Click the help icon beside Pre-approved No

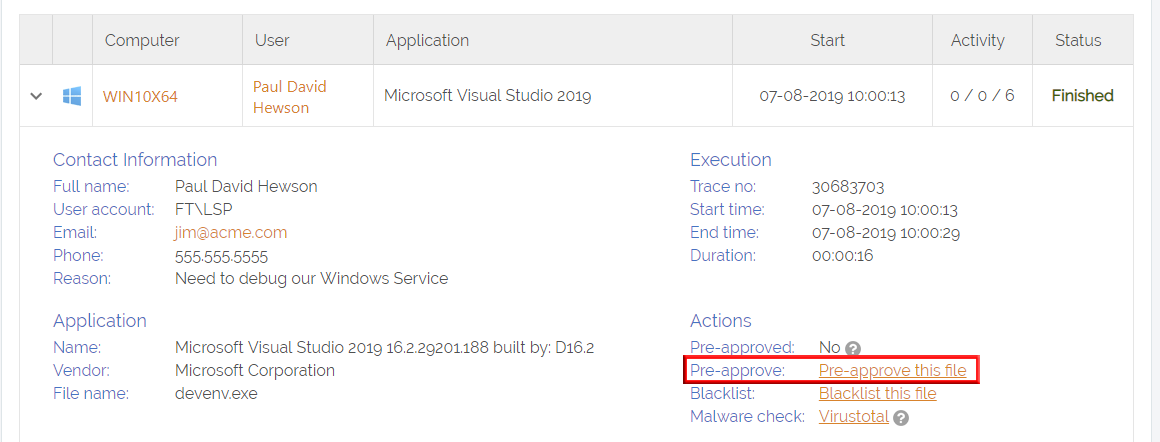853,348
